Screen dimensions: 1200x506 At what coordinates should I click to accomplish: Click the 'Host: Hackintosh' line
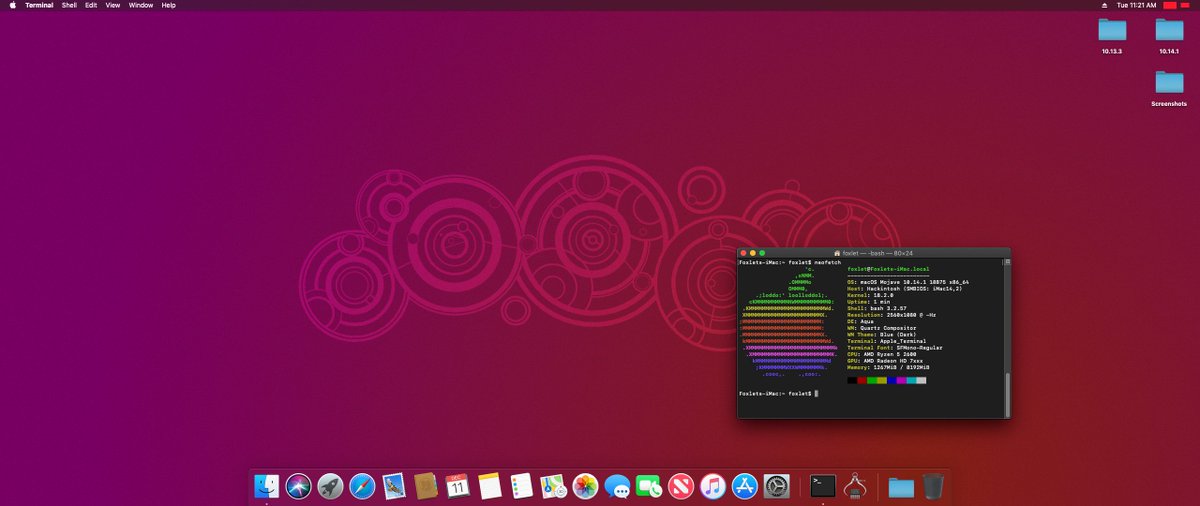click(905, 289)
